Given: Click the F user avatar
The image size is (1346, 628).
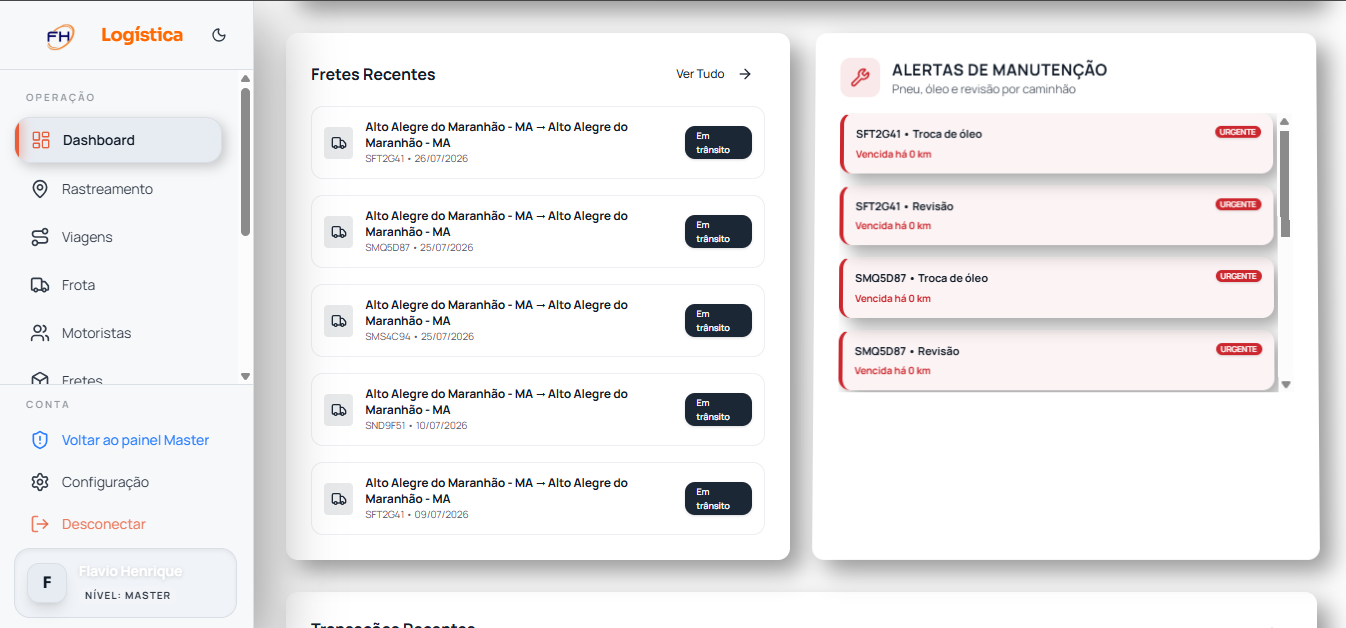Looking at the screenshot, I should tap(47, 583).
